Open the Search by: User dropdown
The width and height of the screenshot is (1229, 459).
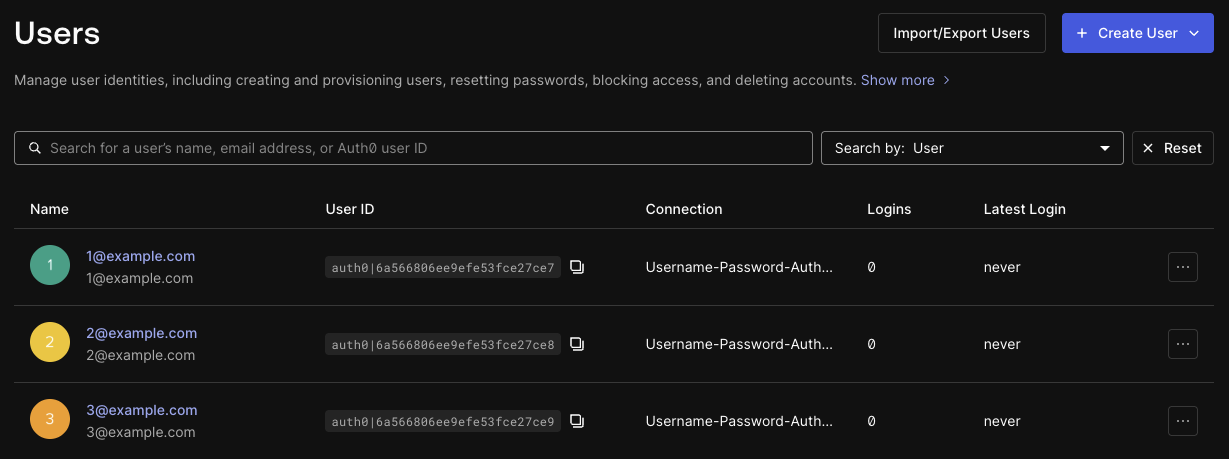pos(972,148)
